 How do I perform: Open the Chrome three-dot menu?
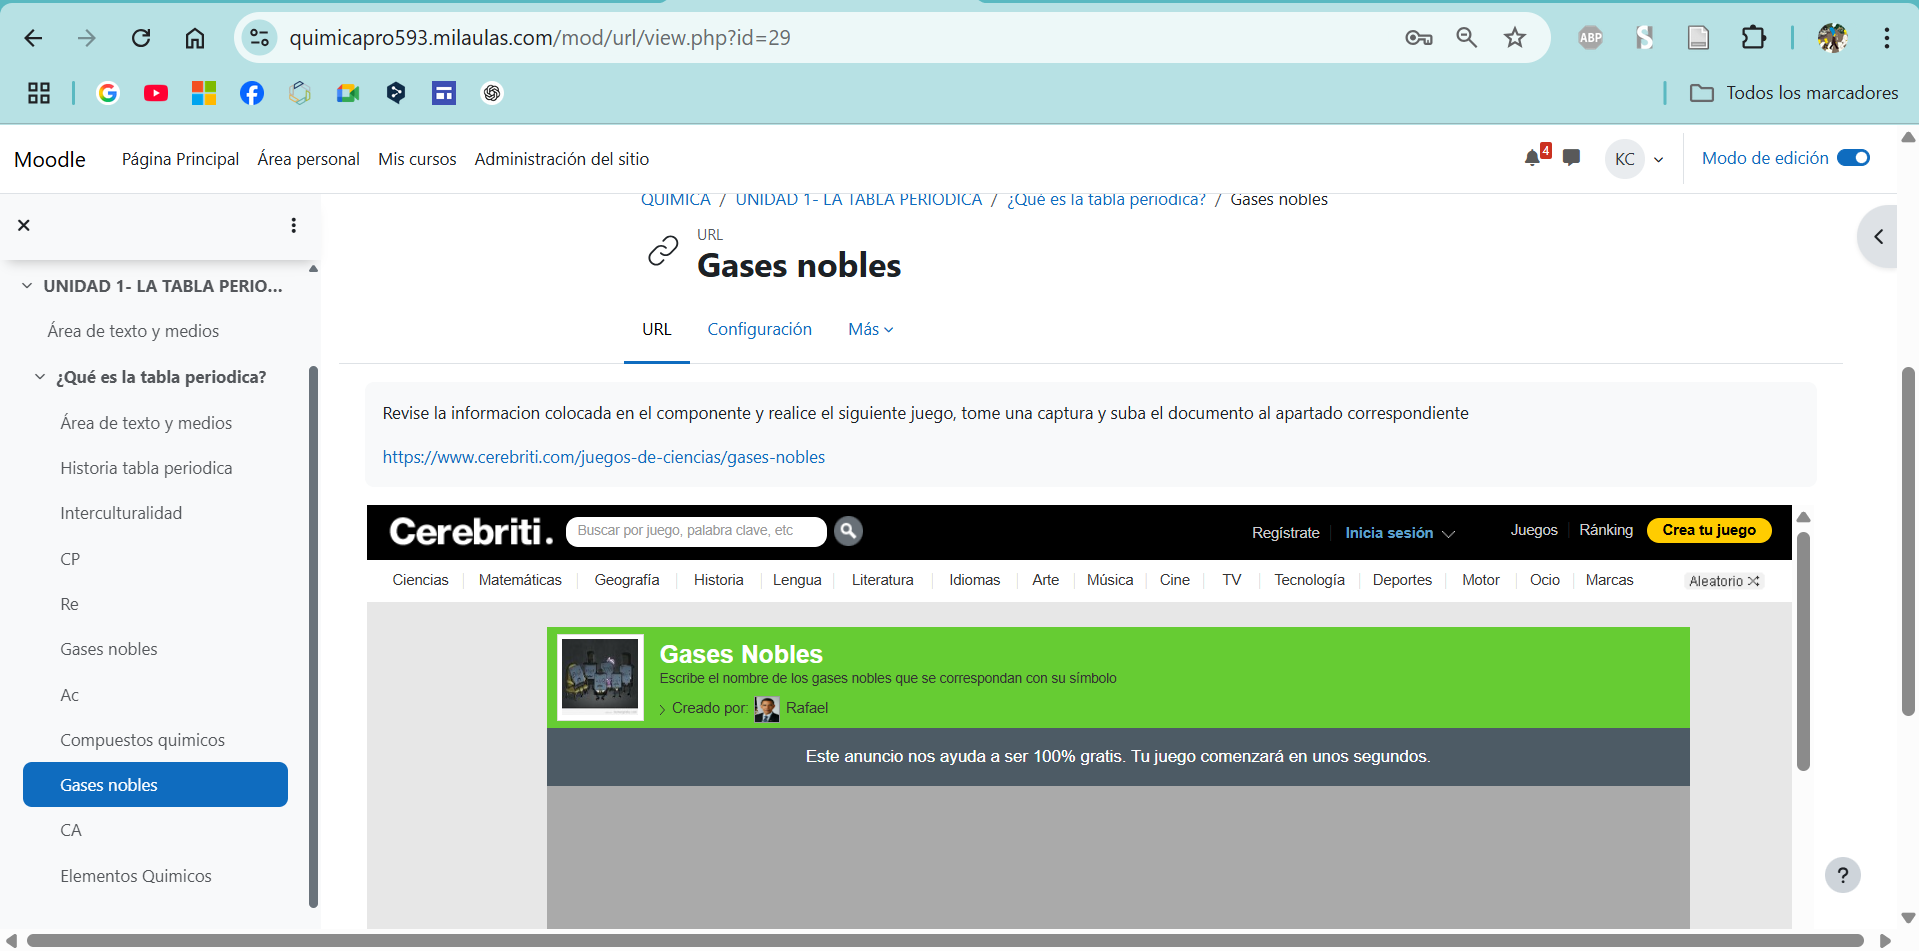(x=1886, y=38)
